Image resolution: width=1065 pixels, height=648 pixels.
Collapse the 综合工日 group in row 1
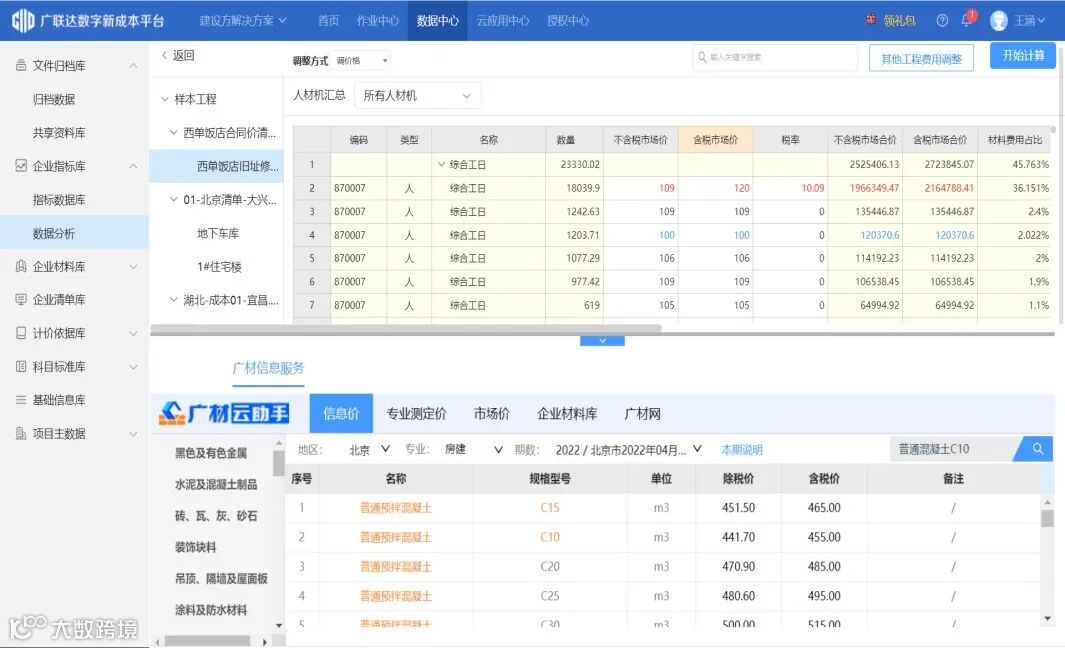pyautogui.click(x=441, y=164)
